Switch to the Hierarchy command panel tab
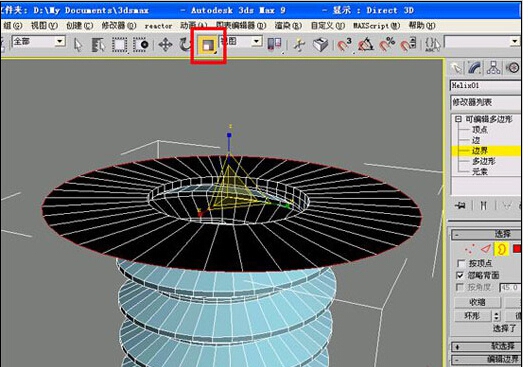528x367 pixels. click(x=494, y=68)
